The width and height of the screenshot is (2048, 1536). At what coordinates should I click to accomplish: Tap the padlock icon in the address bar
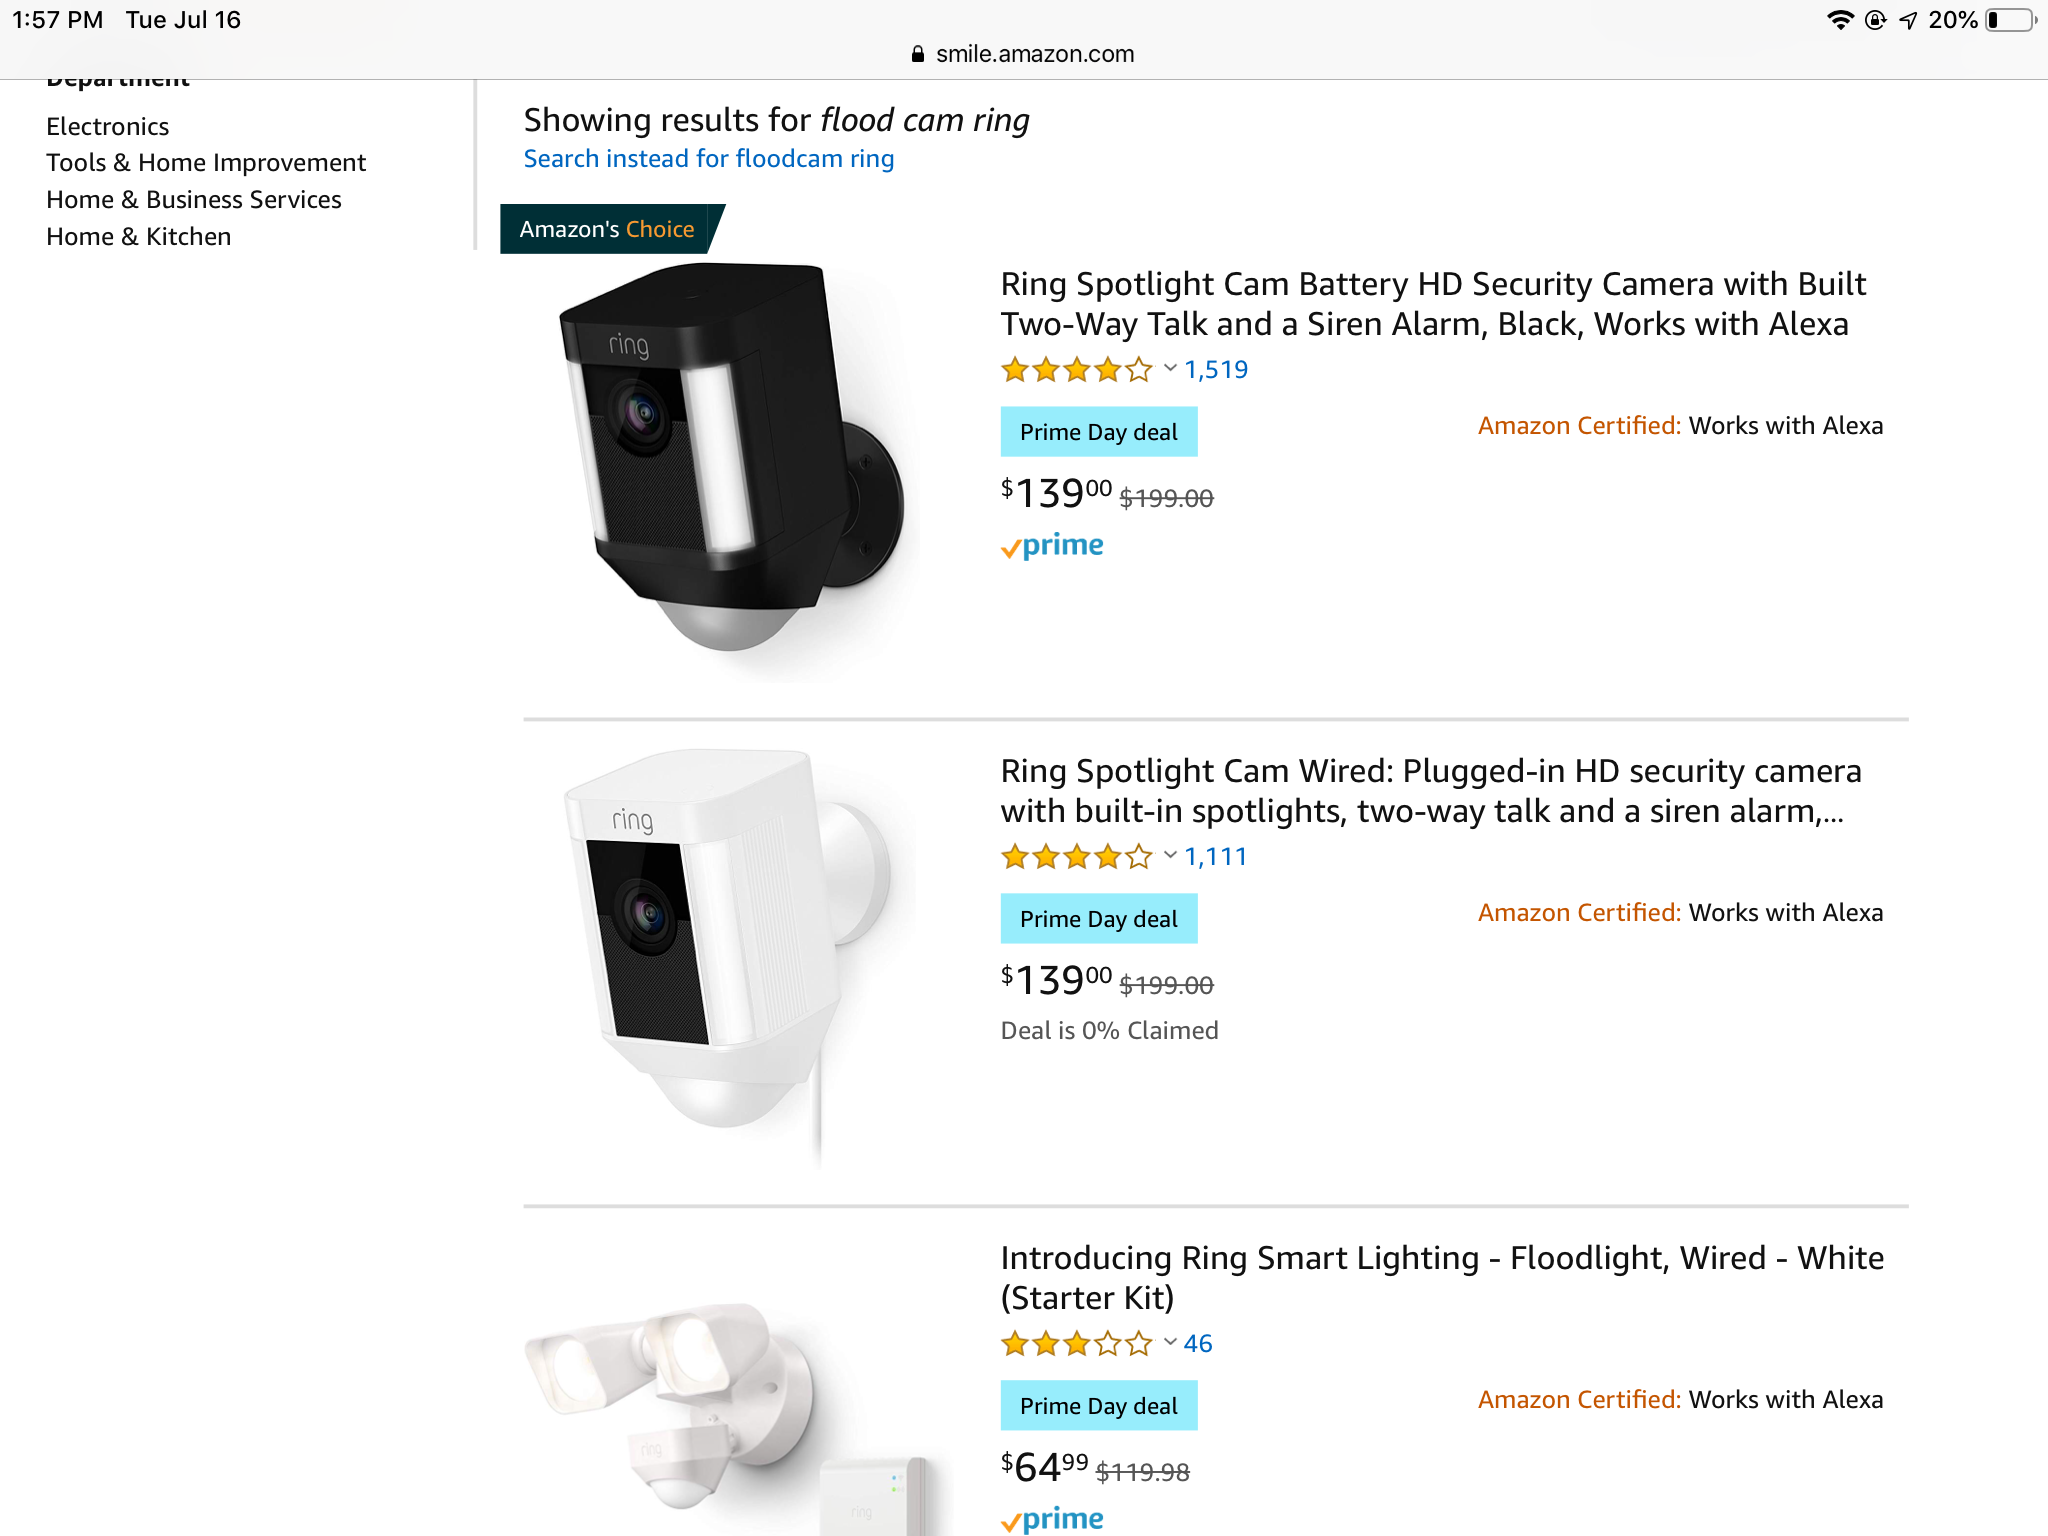click(x=918, y=55)
